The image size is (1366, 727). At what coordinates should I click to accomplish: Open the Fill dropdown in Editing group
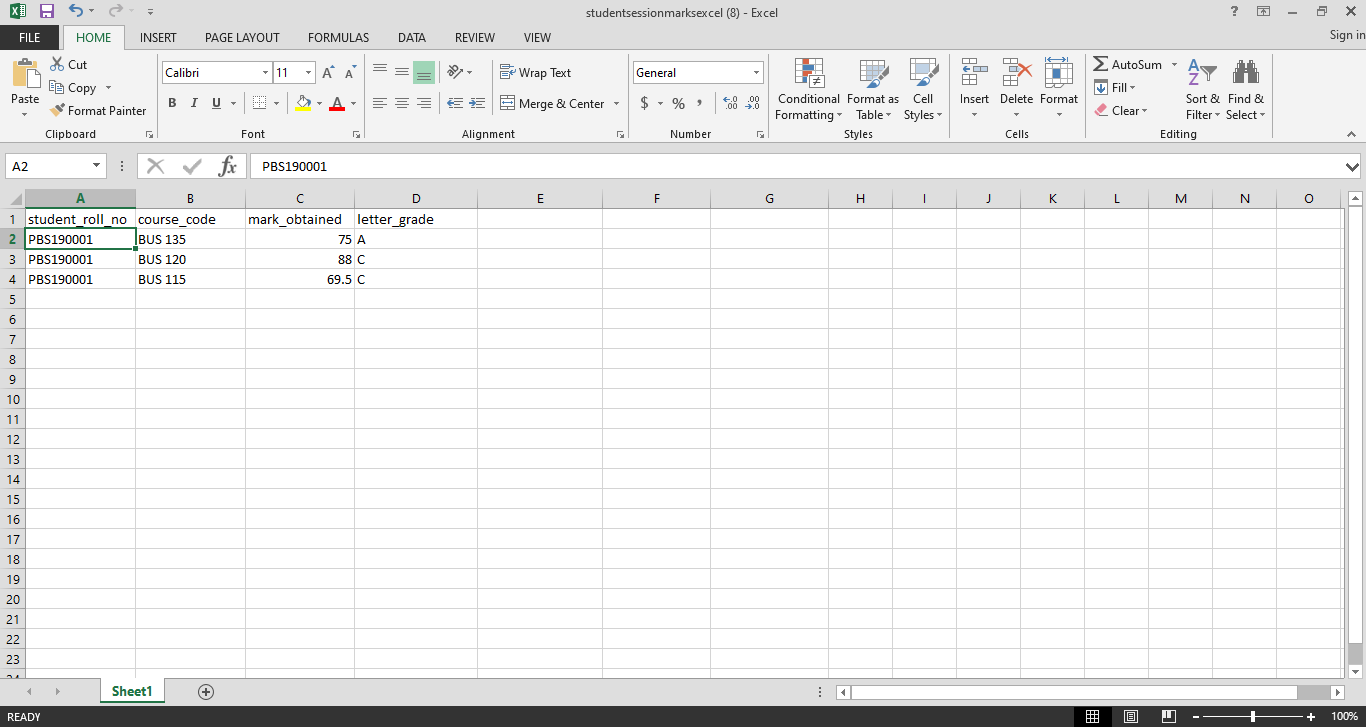[x=1116, y=87]
